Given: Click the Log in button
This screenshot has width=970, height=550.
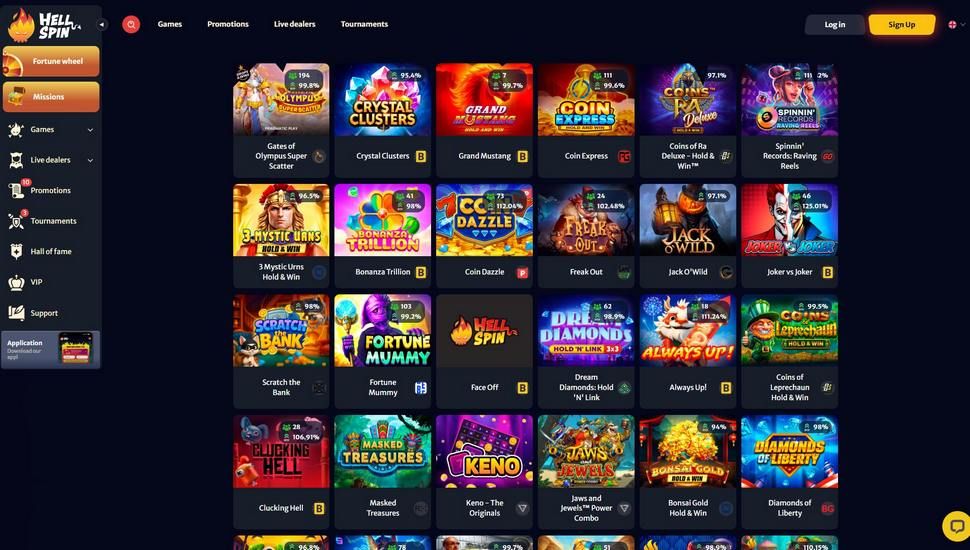Looking at the screenshot, I should (x=835, y=25).
